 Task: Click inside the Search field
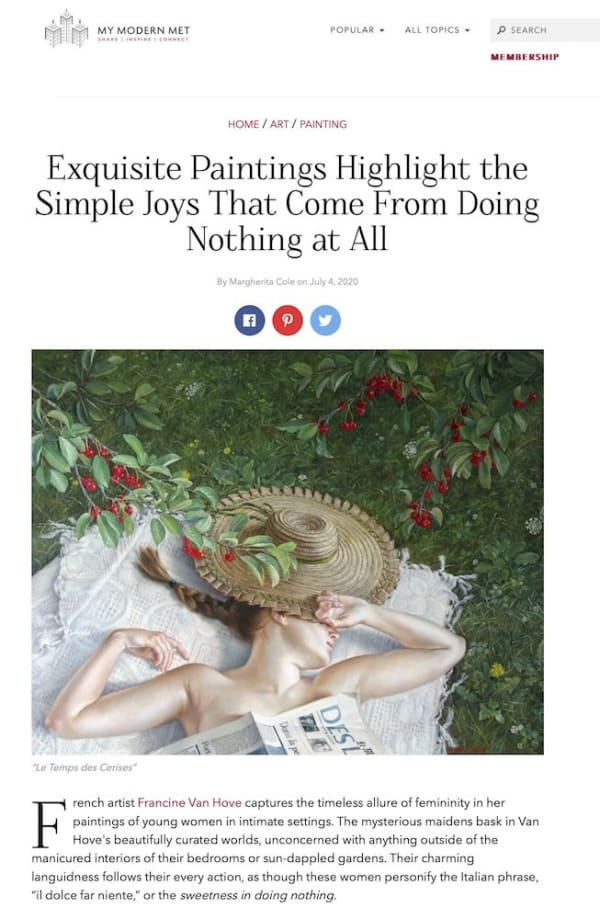tap(545, 30)
